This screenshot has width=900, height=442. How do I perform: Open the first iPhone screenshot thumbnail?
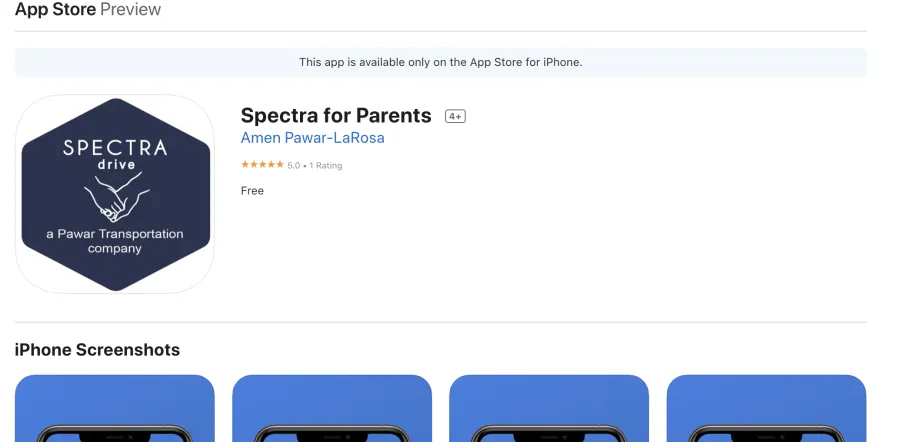click(x=115, y=408)
